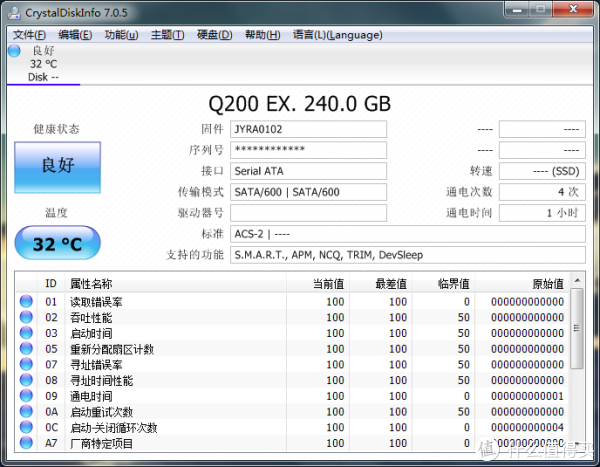This screenshot has height=467, width=600.
Task: Click status circle for attribute 0C
Action: coord(26,427)
